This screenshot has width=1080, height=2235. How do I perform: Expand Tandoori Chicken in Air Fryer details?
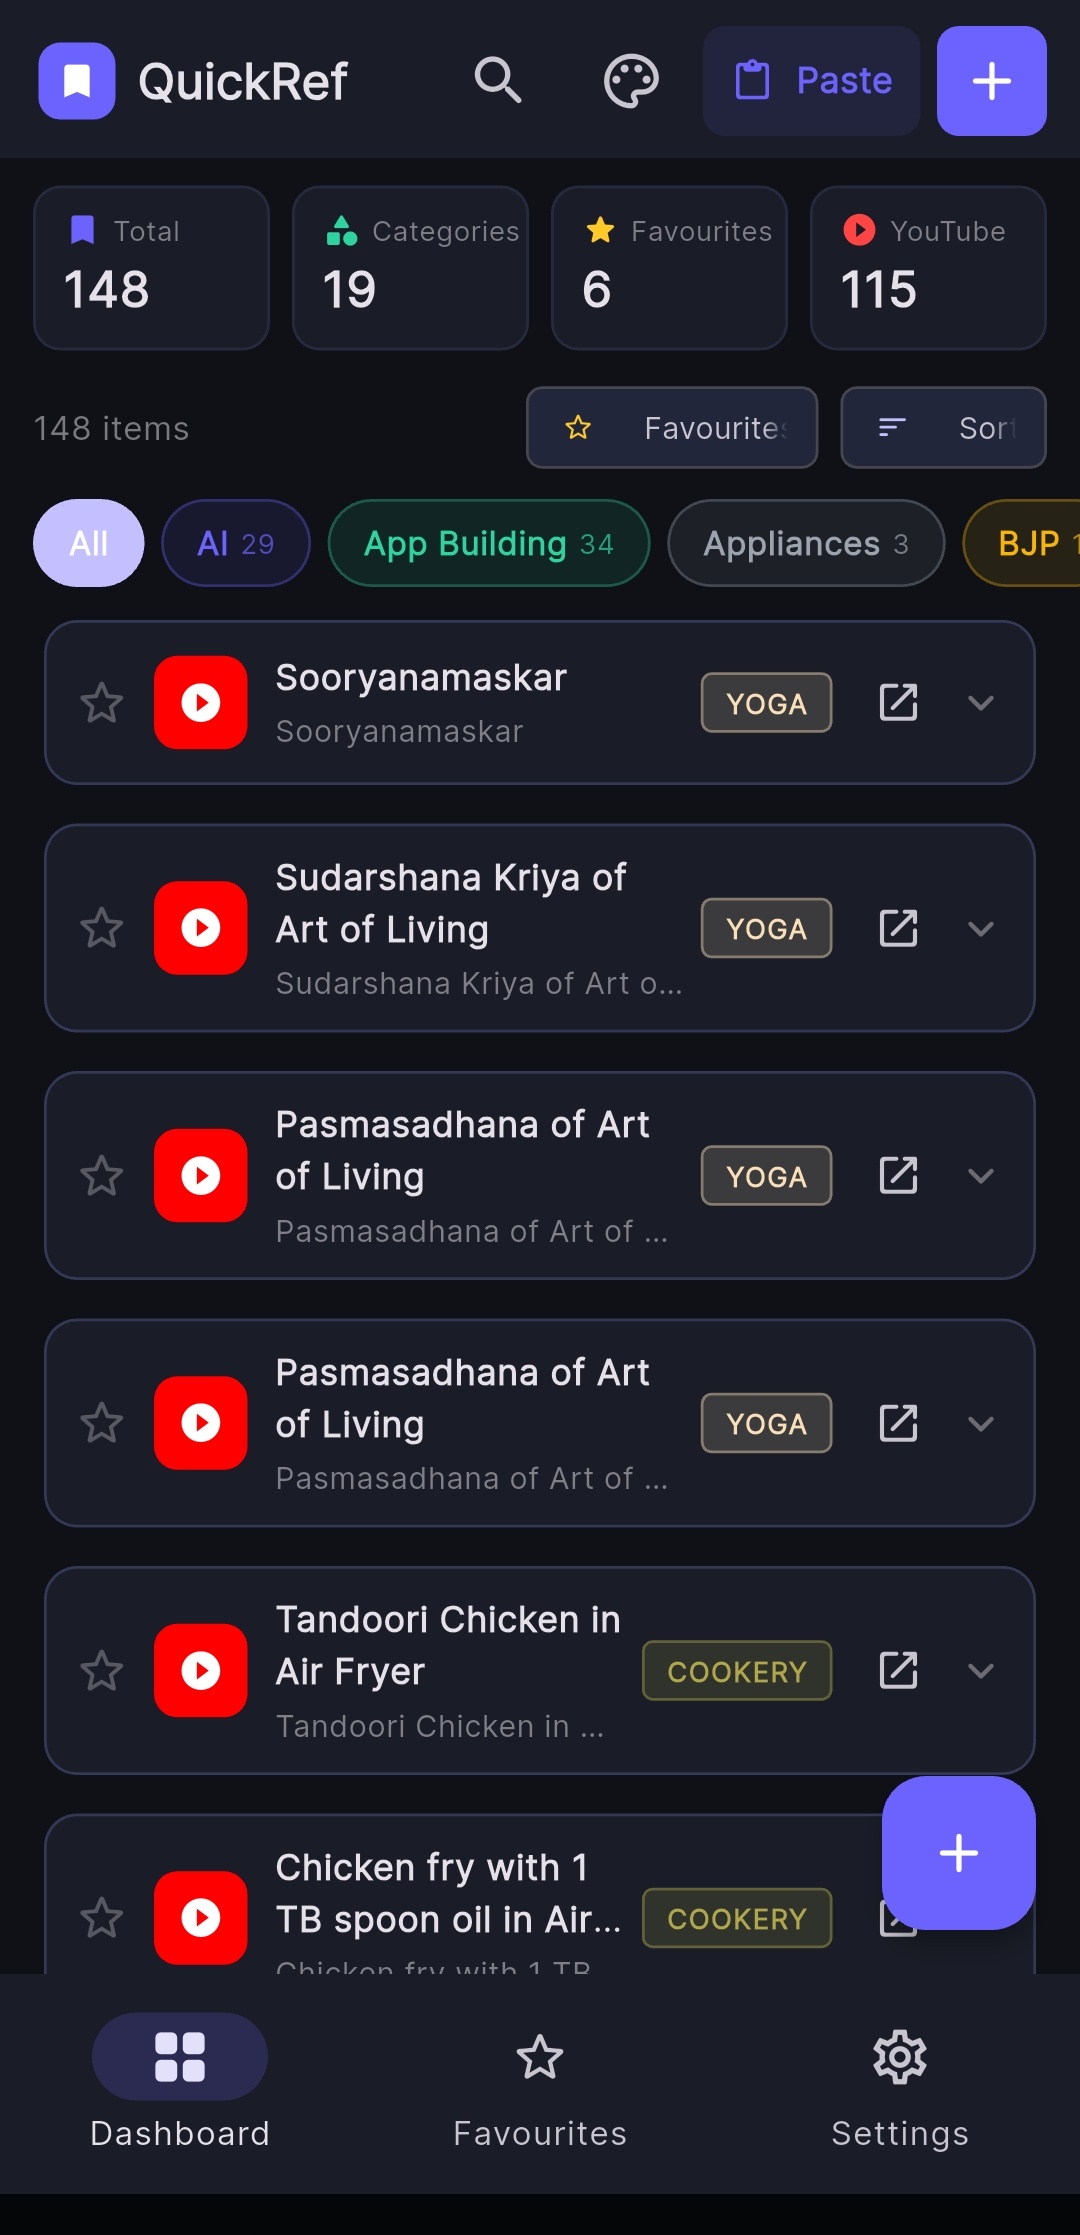tap(981, 1670)
